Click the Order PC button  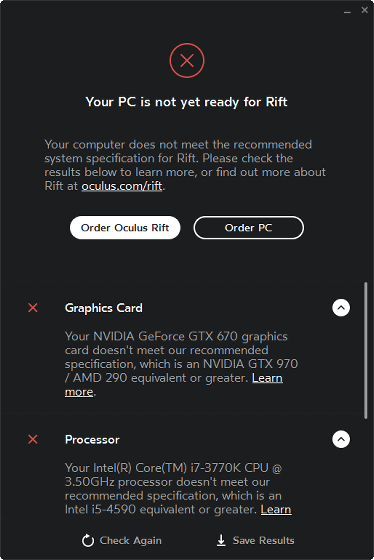coord(249,228)
